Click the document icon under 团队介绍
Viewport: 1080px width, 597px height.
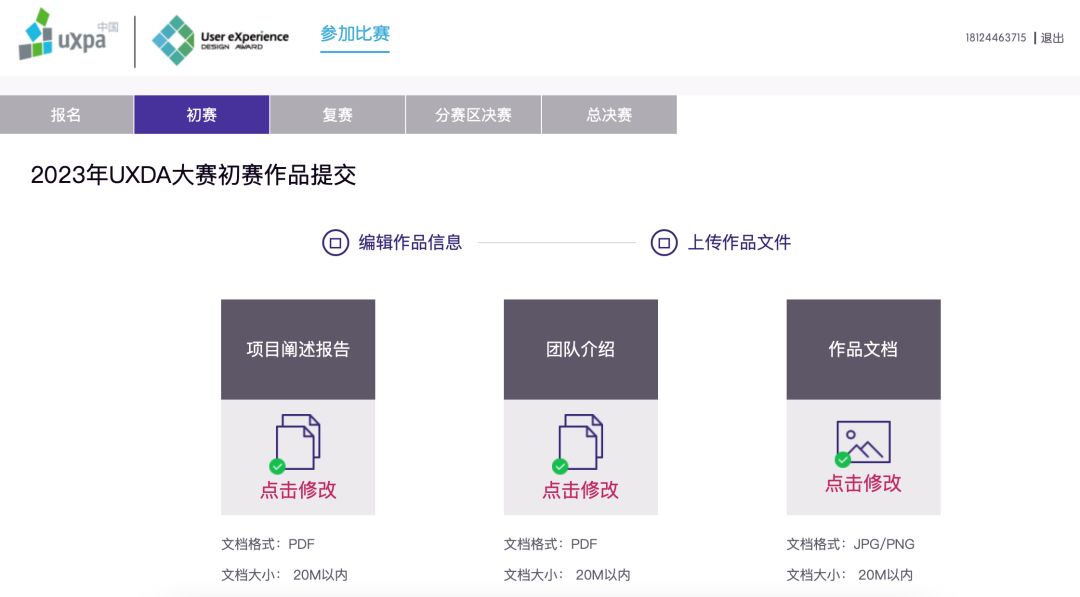[580, 440]
